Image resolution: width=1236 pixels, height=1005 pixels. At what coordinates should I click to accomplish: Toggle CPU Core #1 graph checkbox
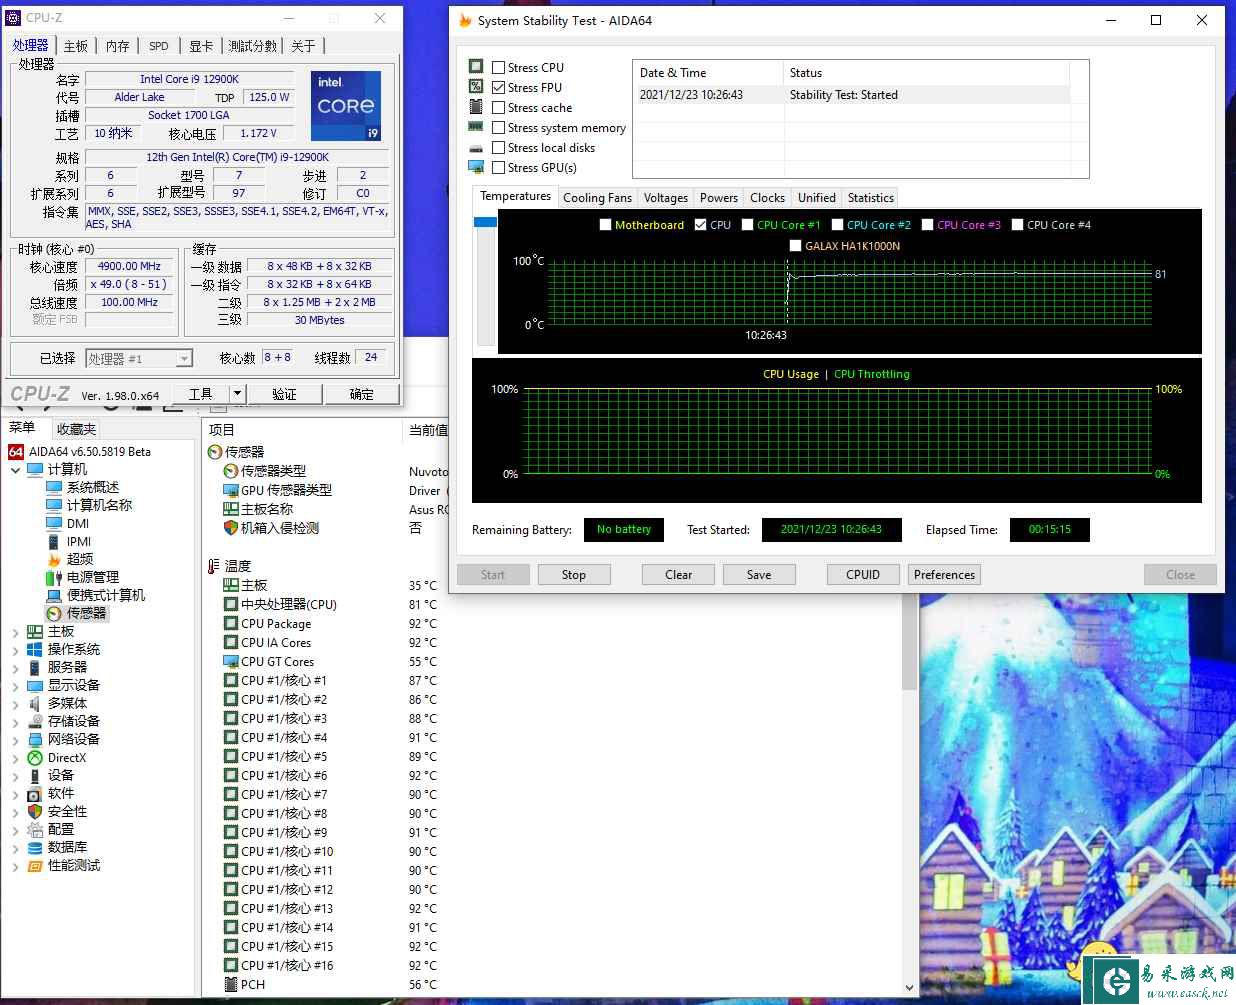tap(747, 225)
